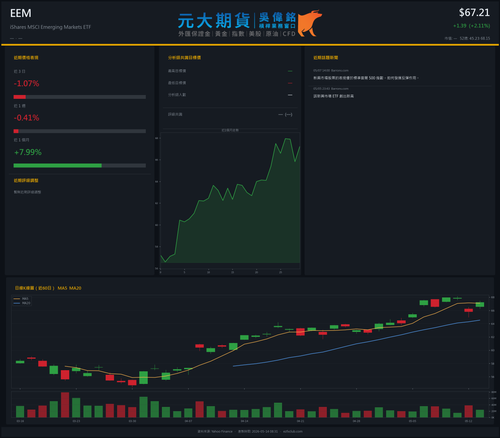Open the news headline mentioning S&P 500
Screen dimensions: 500x438
click(366, 78)
